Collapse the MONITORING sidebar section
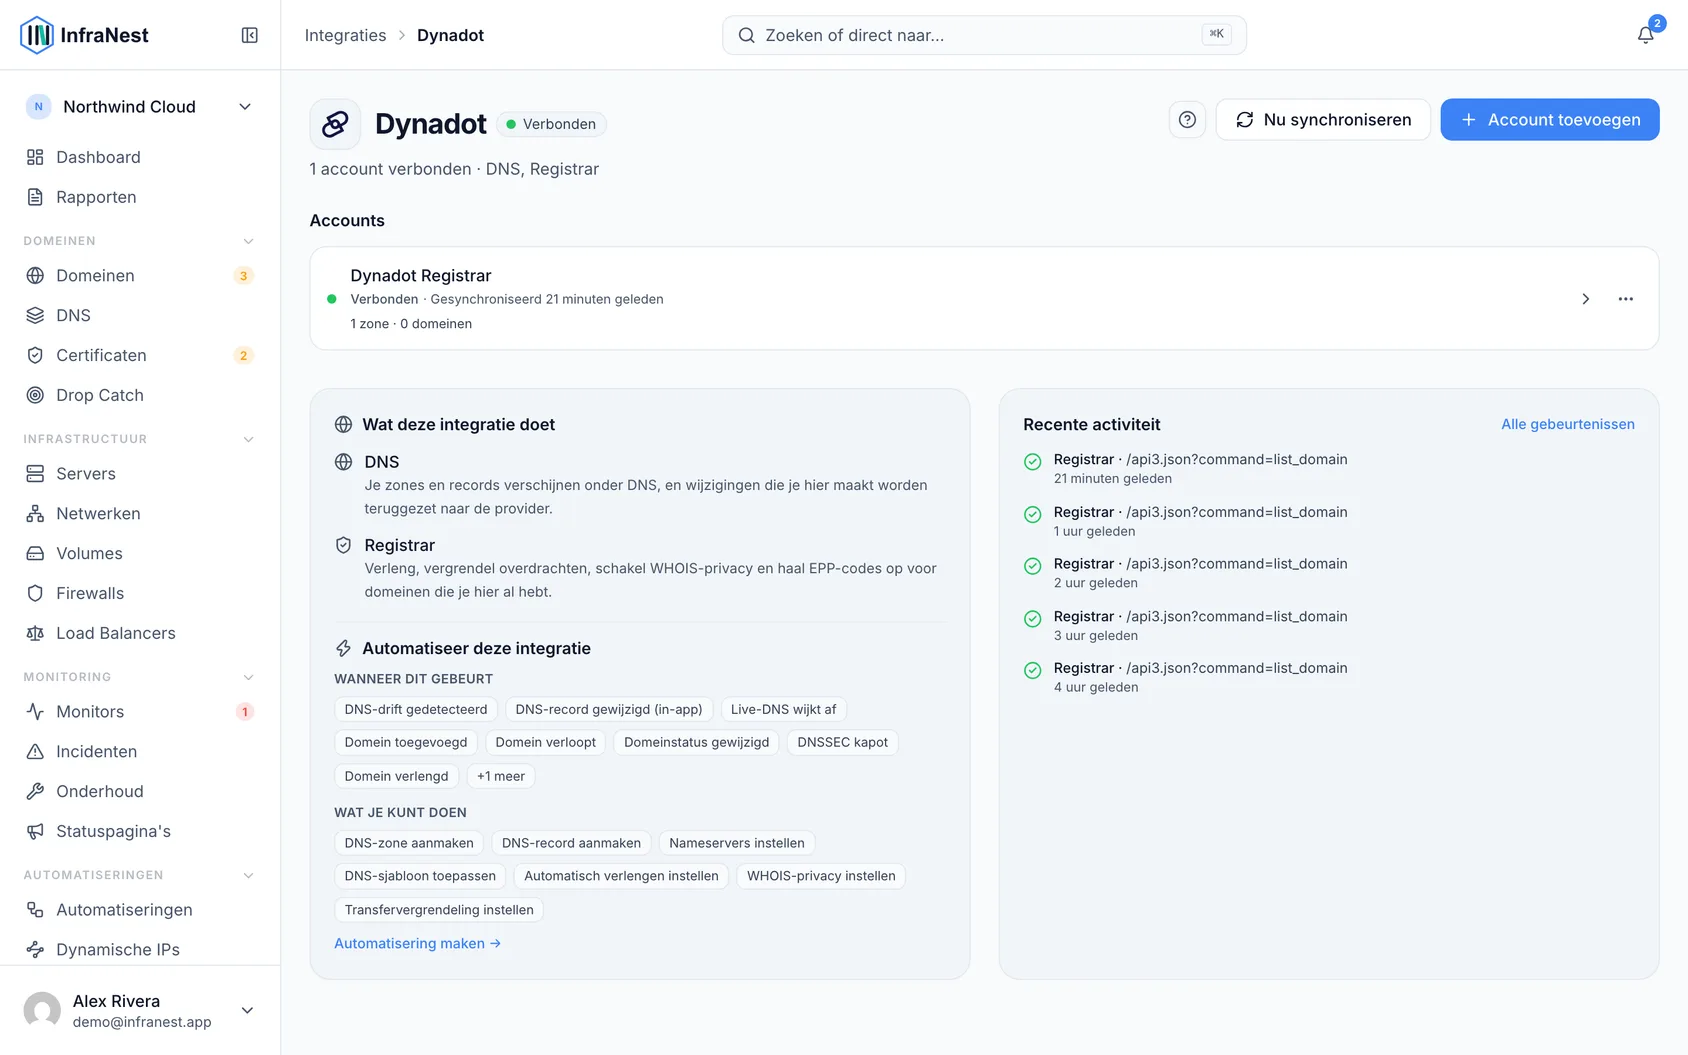 [x=248, y=677]
